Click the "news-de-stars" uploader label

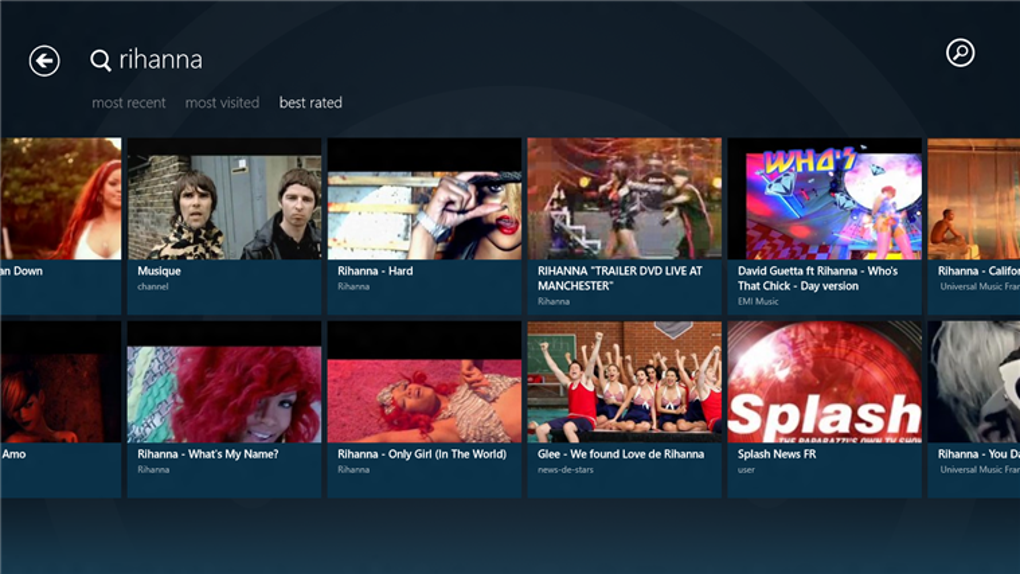[565, 470]
